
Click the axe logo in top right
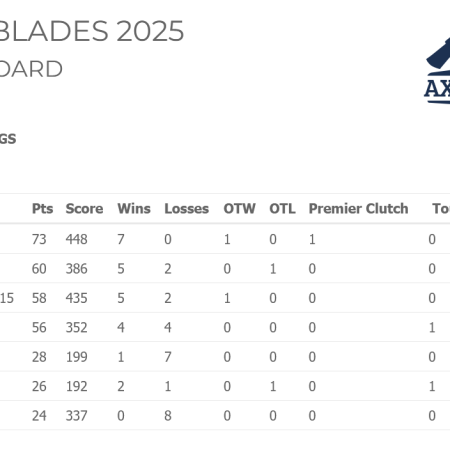tap(437, 71)
